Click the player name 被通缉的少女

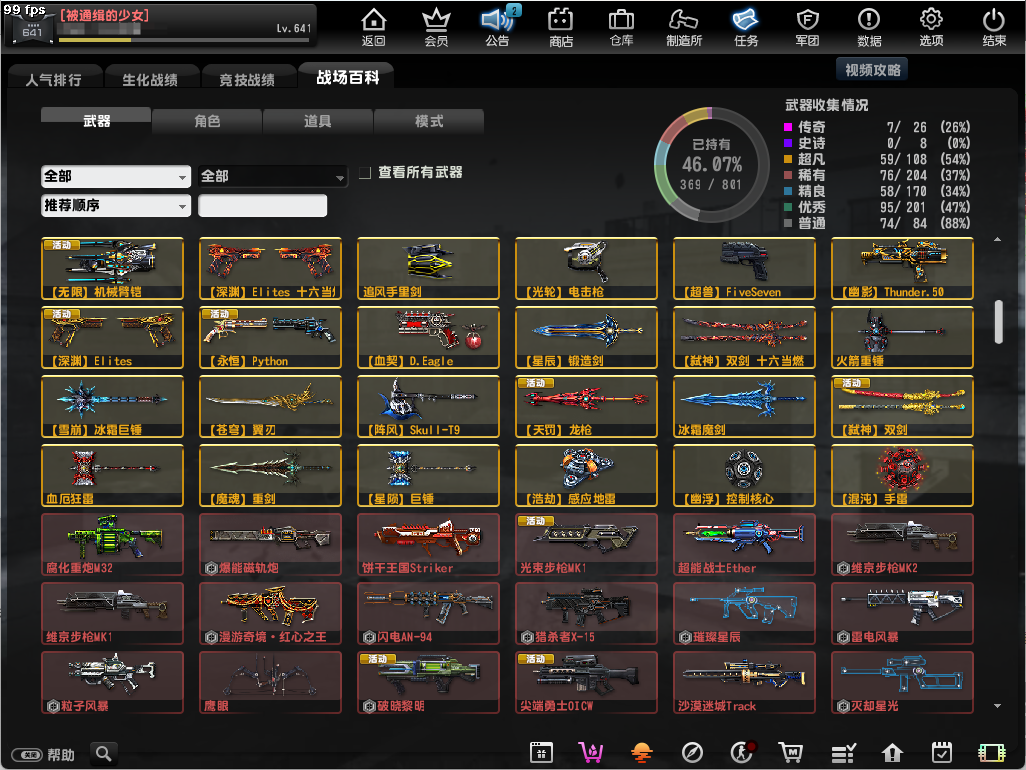105,15
